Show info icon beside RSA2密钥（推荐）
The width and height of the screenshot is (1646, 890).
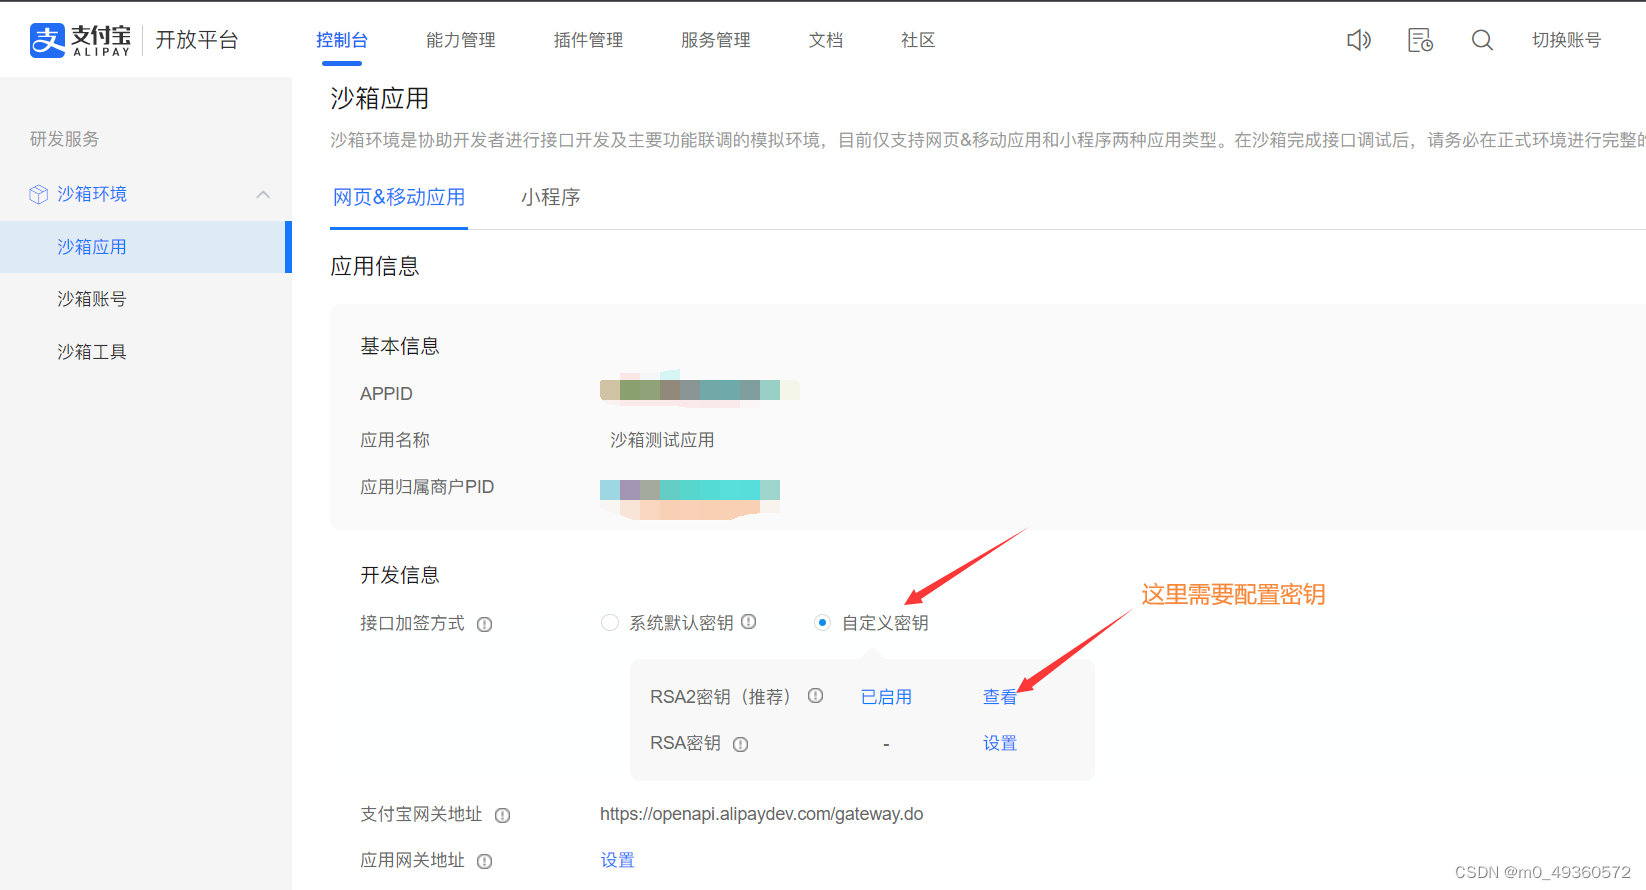[815, 695]
